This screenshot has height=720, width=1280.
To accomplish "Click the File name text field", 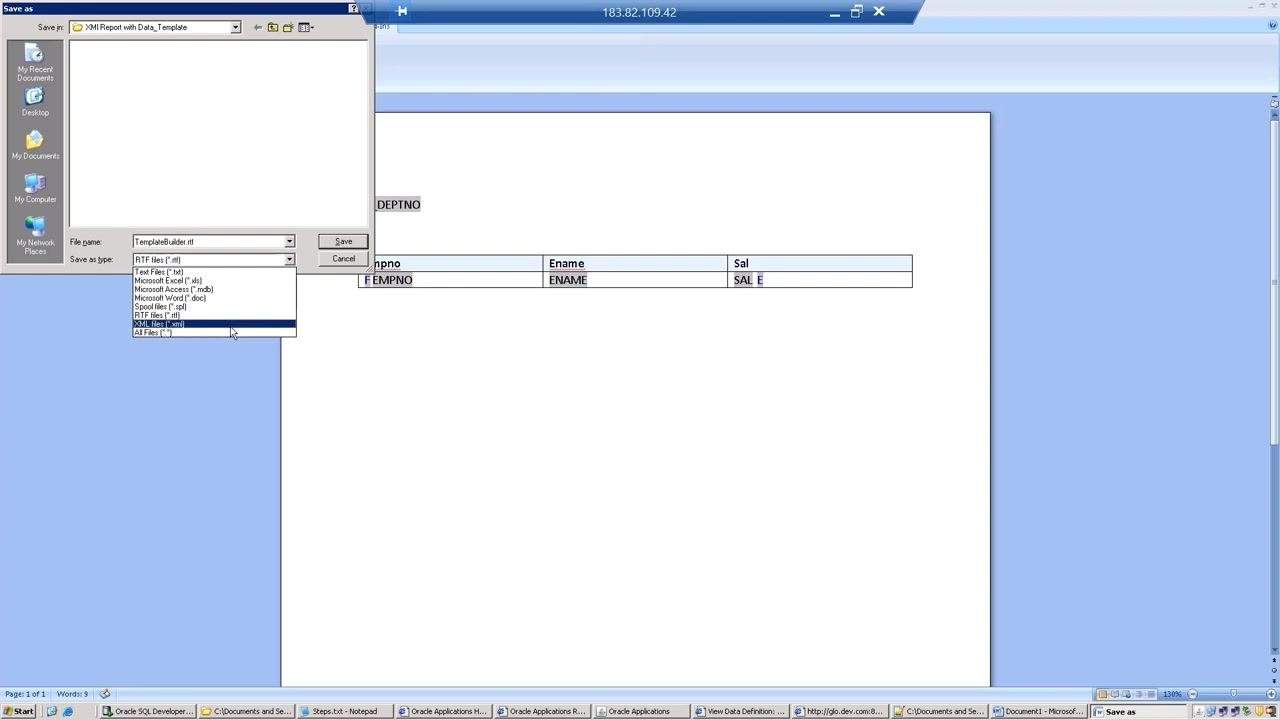I will point(208,242).
